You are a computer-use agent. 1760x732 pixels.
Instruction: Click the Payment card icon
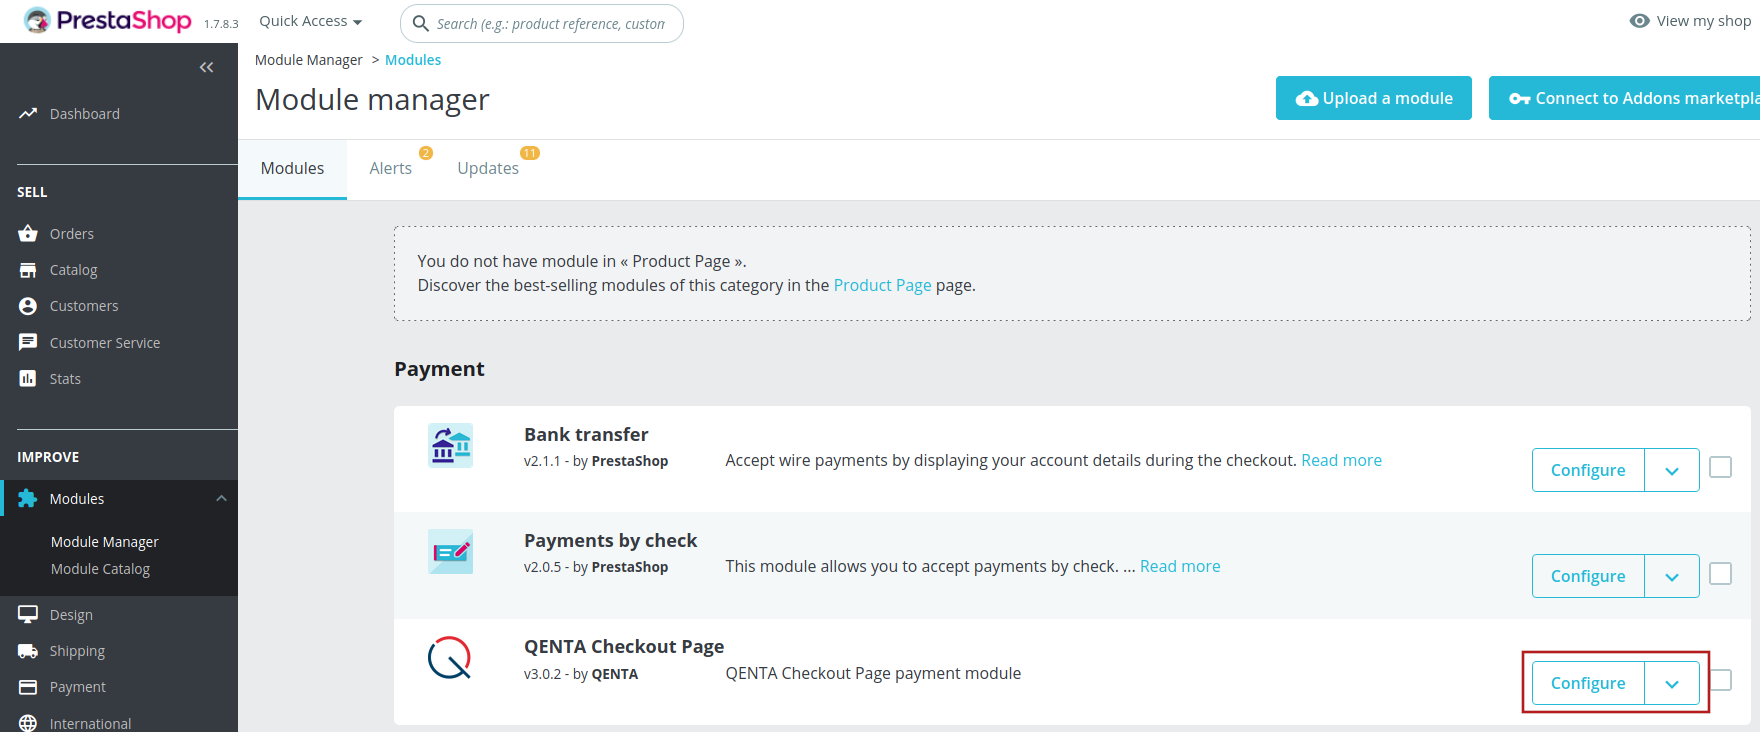tap(28, 687)
